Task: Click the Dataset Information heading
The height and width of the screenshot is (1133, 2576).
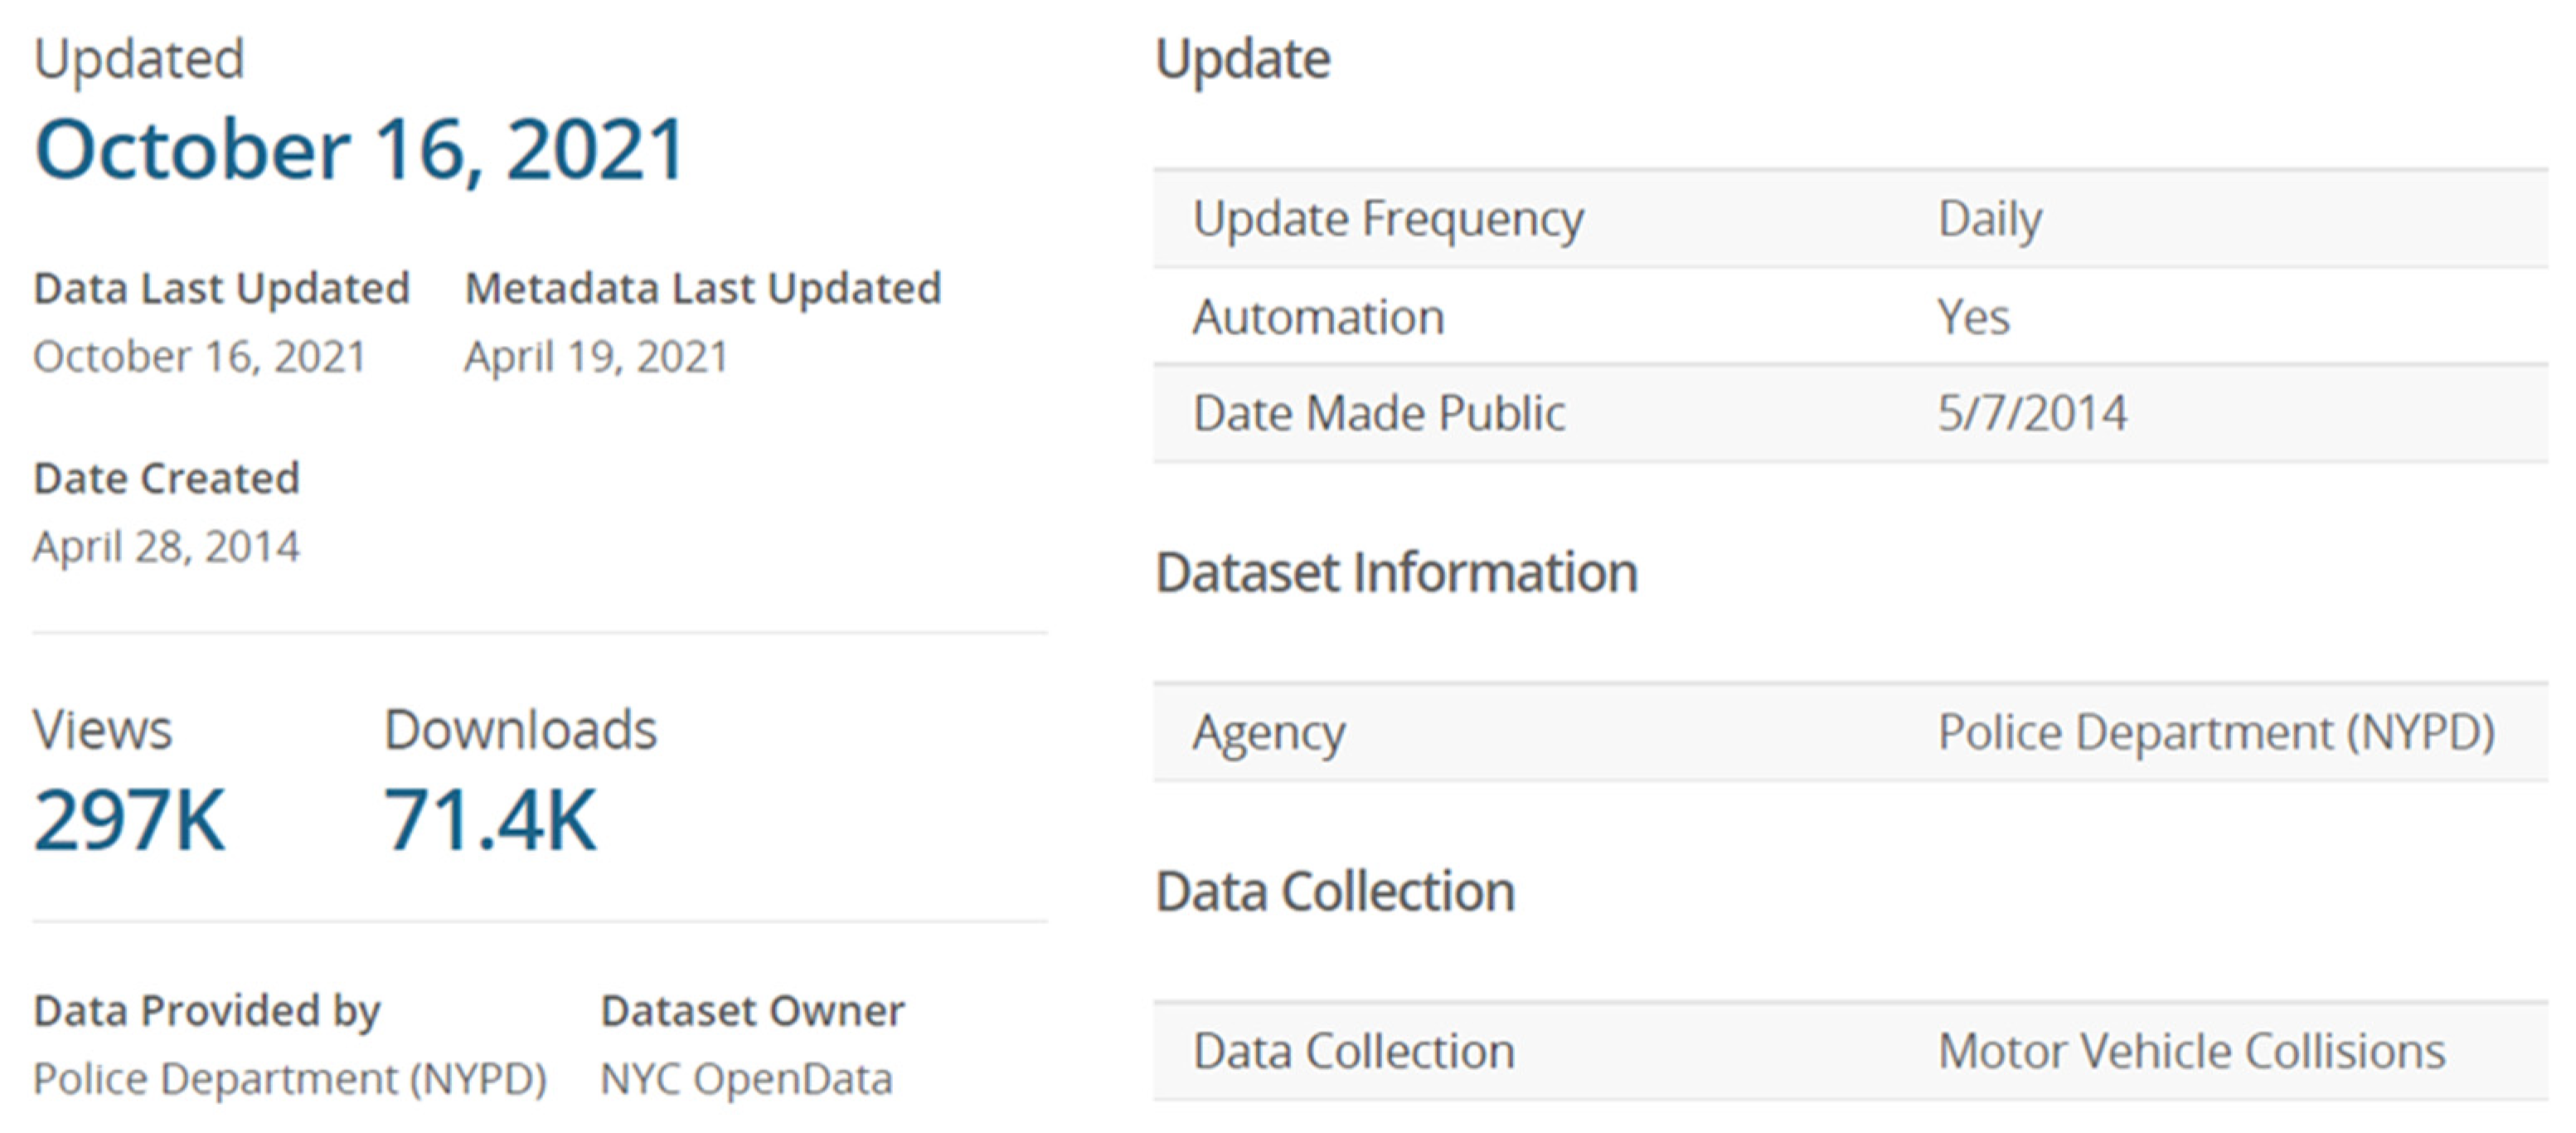Action: pyautogui.click(x=1396, y=573)
